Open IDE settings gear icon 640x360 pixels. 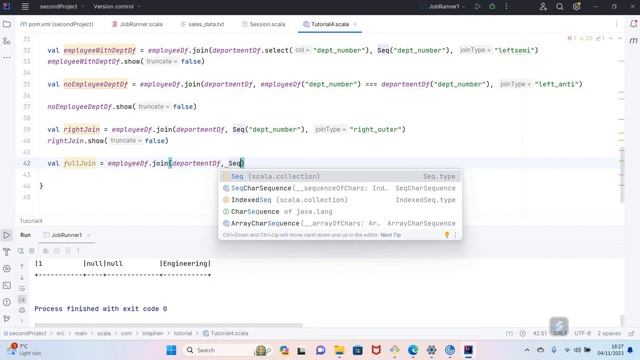click(x=576, y=7)
